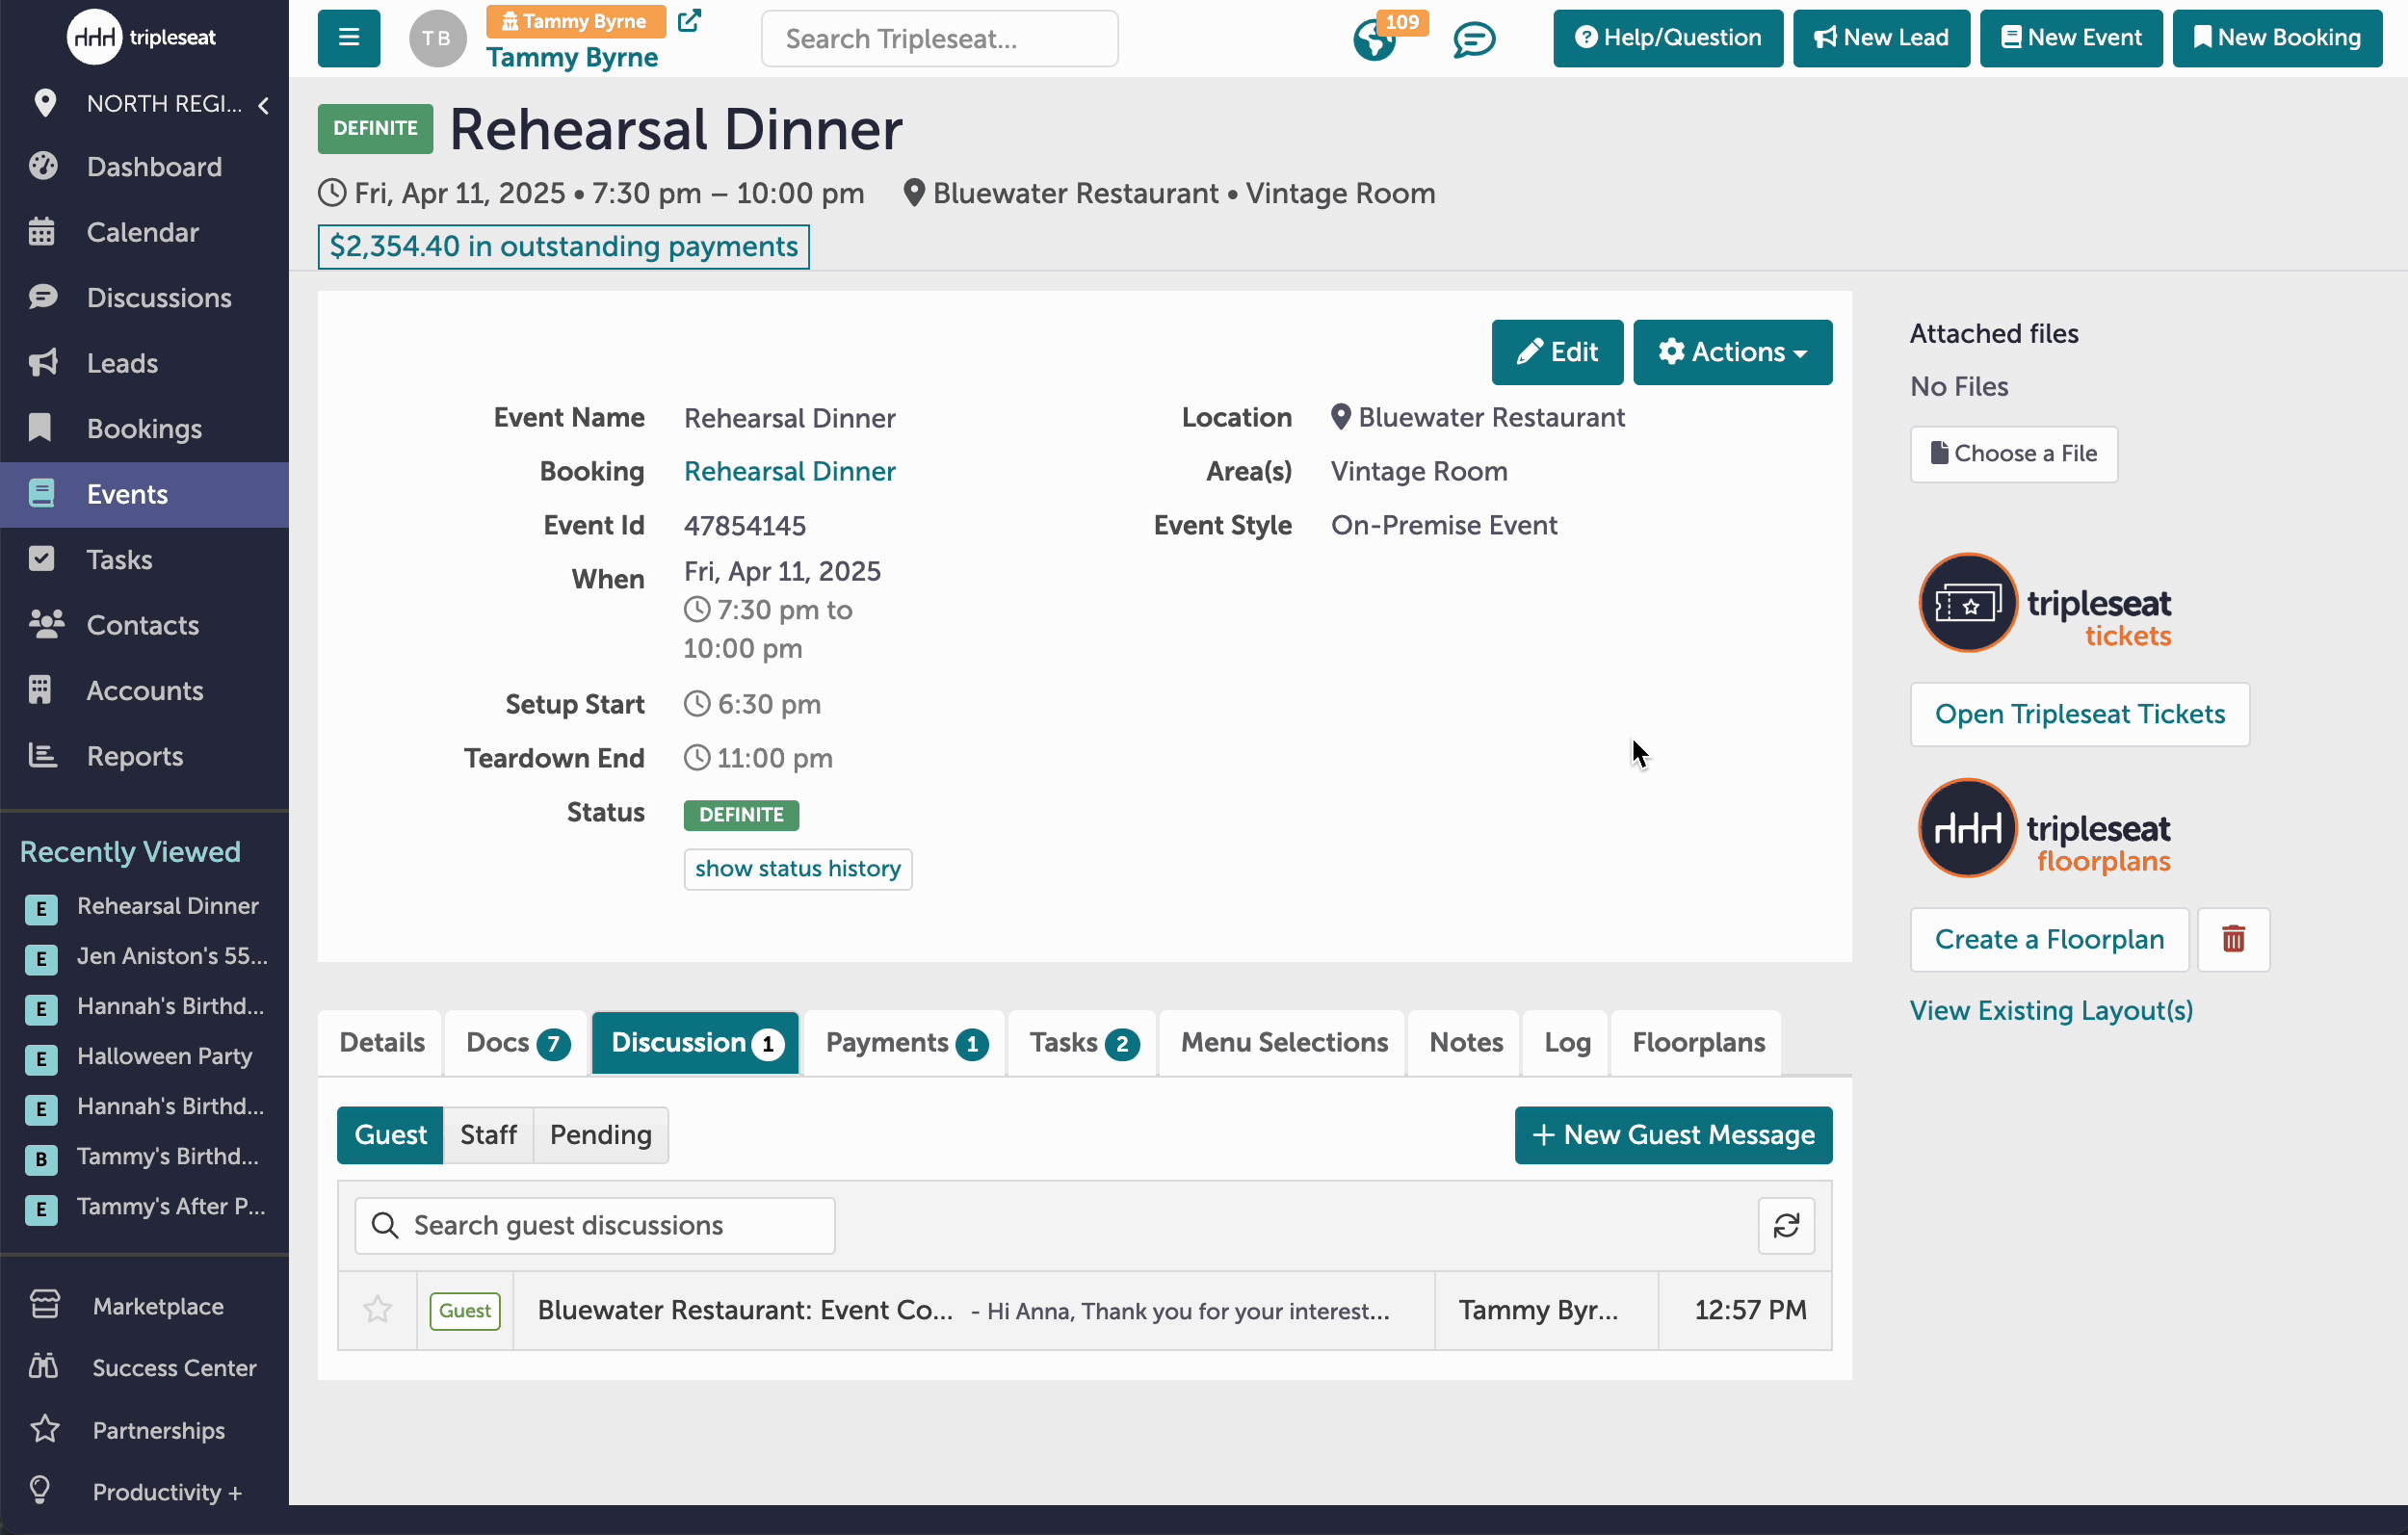Click Create a Floorplan
This screenshot has height=1535, width=2408.
click(2049, 939)
